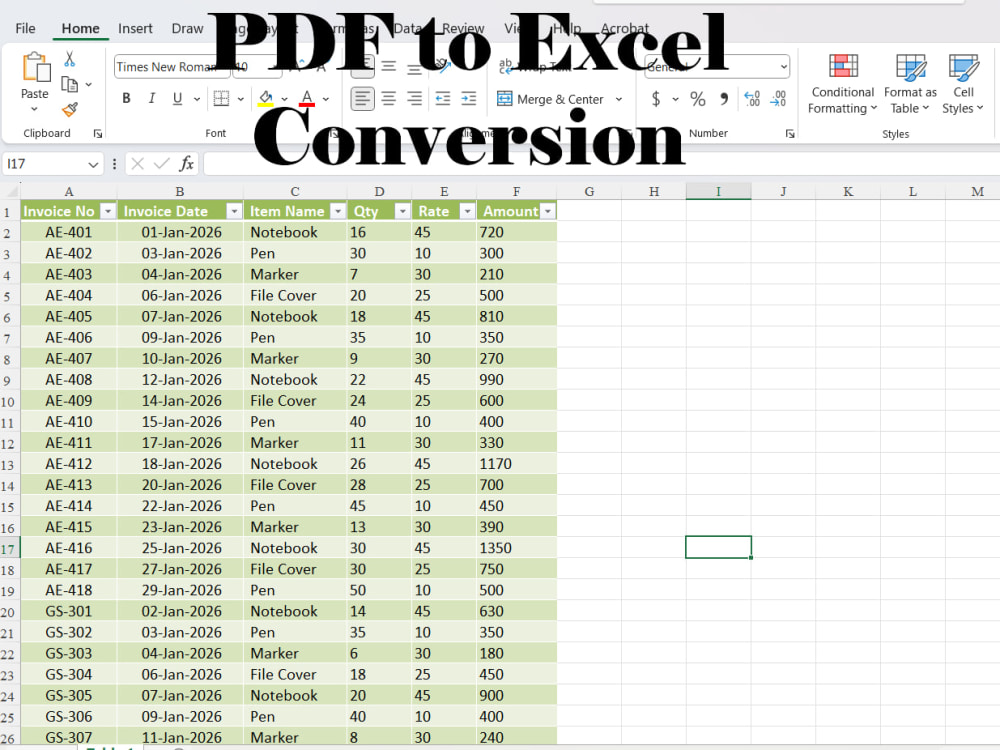Toggle Bold formatting

tap(126, 98)
